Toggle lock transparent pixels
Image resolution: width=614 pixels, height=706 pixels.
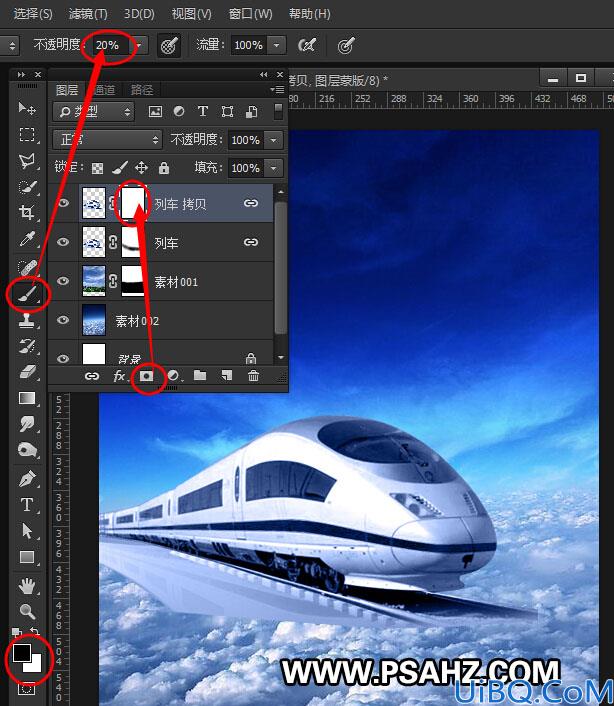(x=97, y=168)
